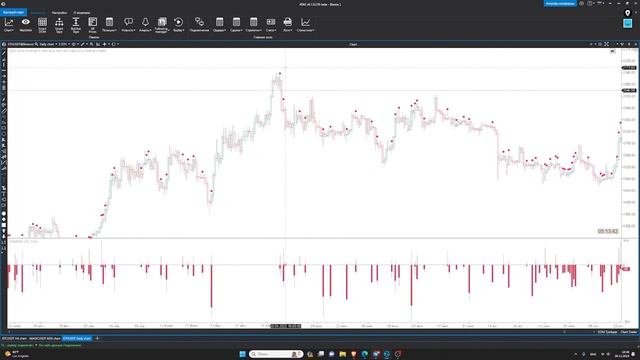640x360 pixels.
Task: Open File Explorer from taskbar
Action: tap(342, 354)
